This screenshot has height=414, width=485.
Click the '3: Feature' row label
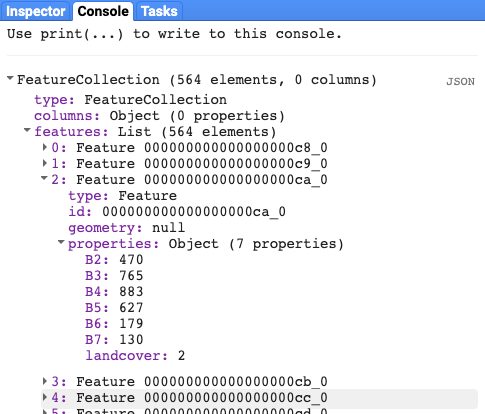[189, 381]
